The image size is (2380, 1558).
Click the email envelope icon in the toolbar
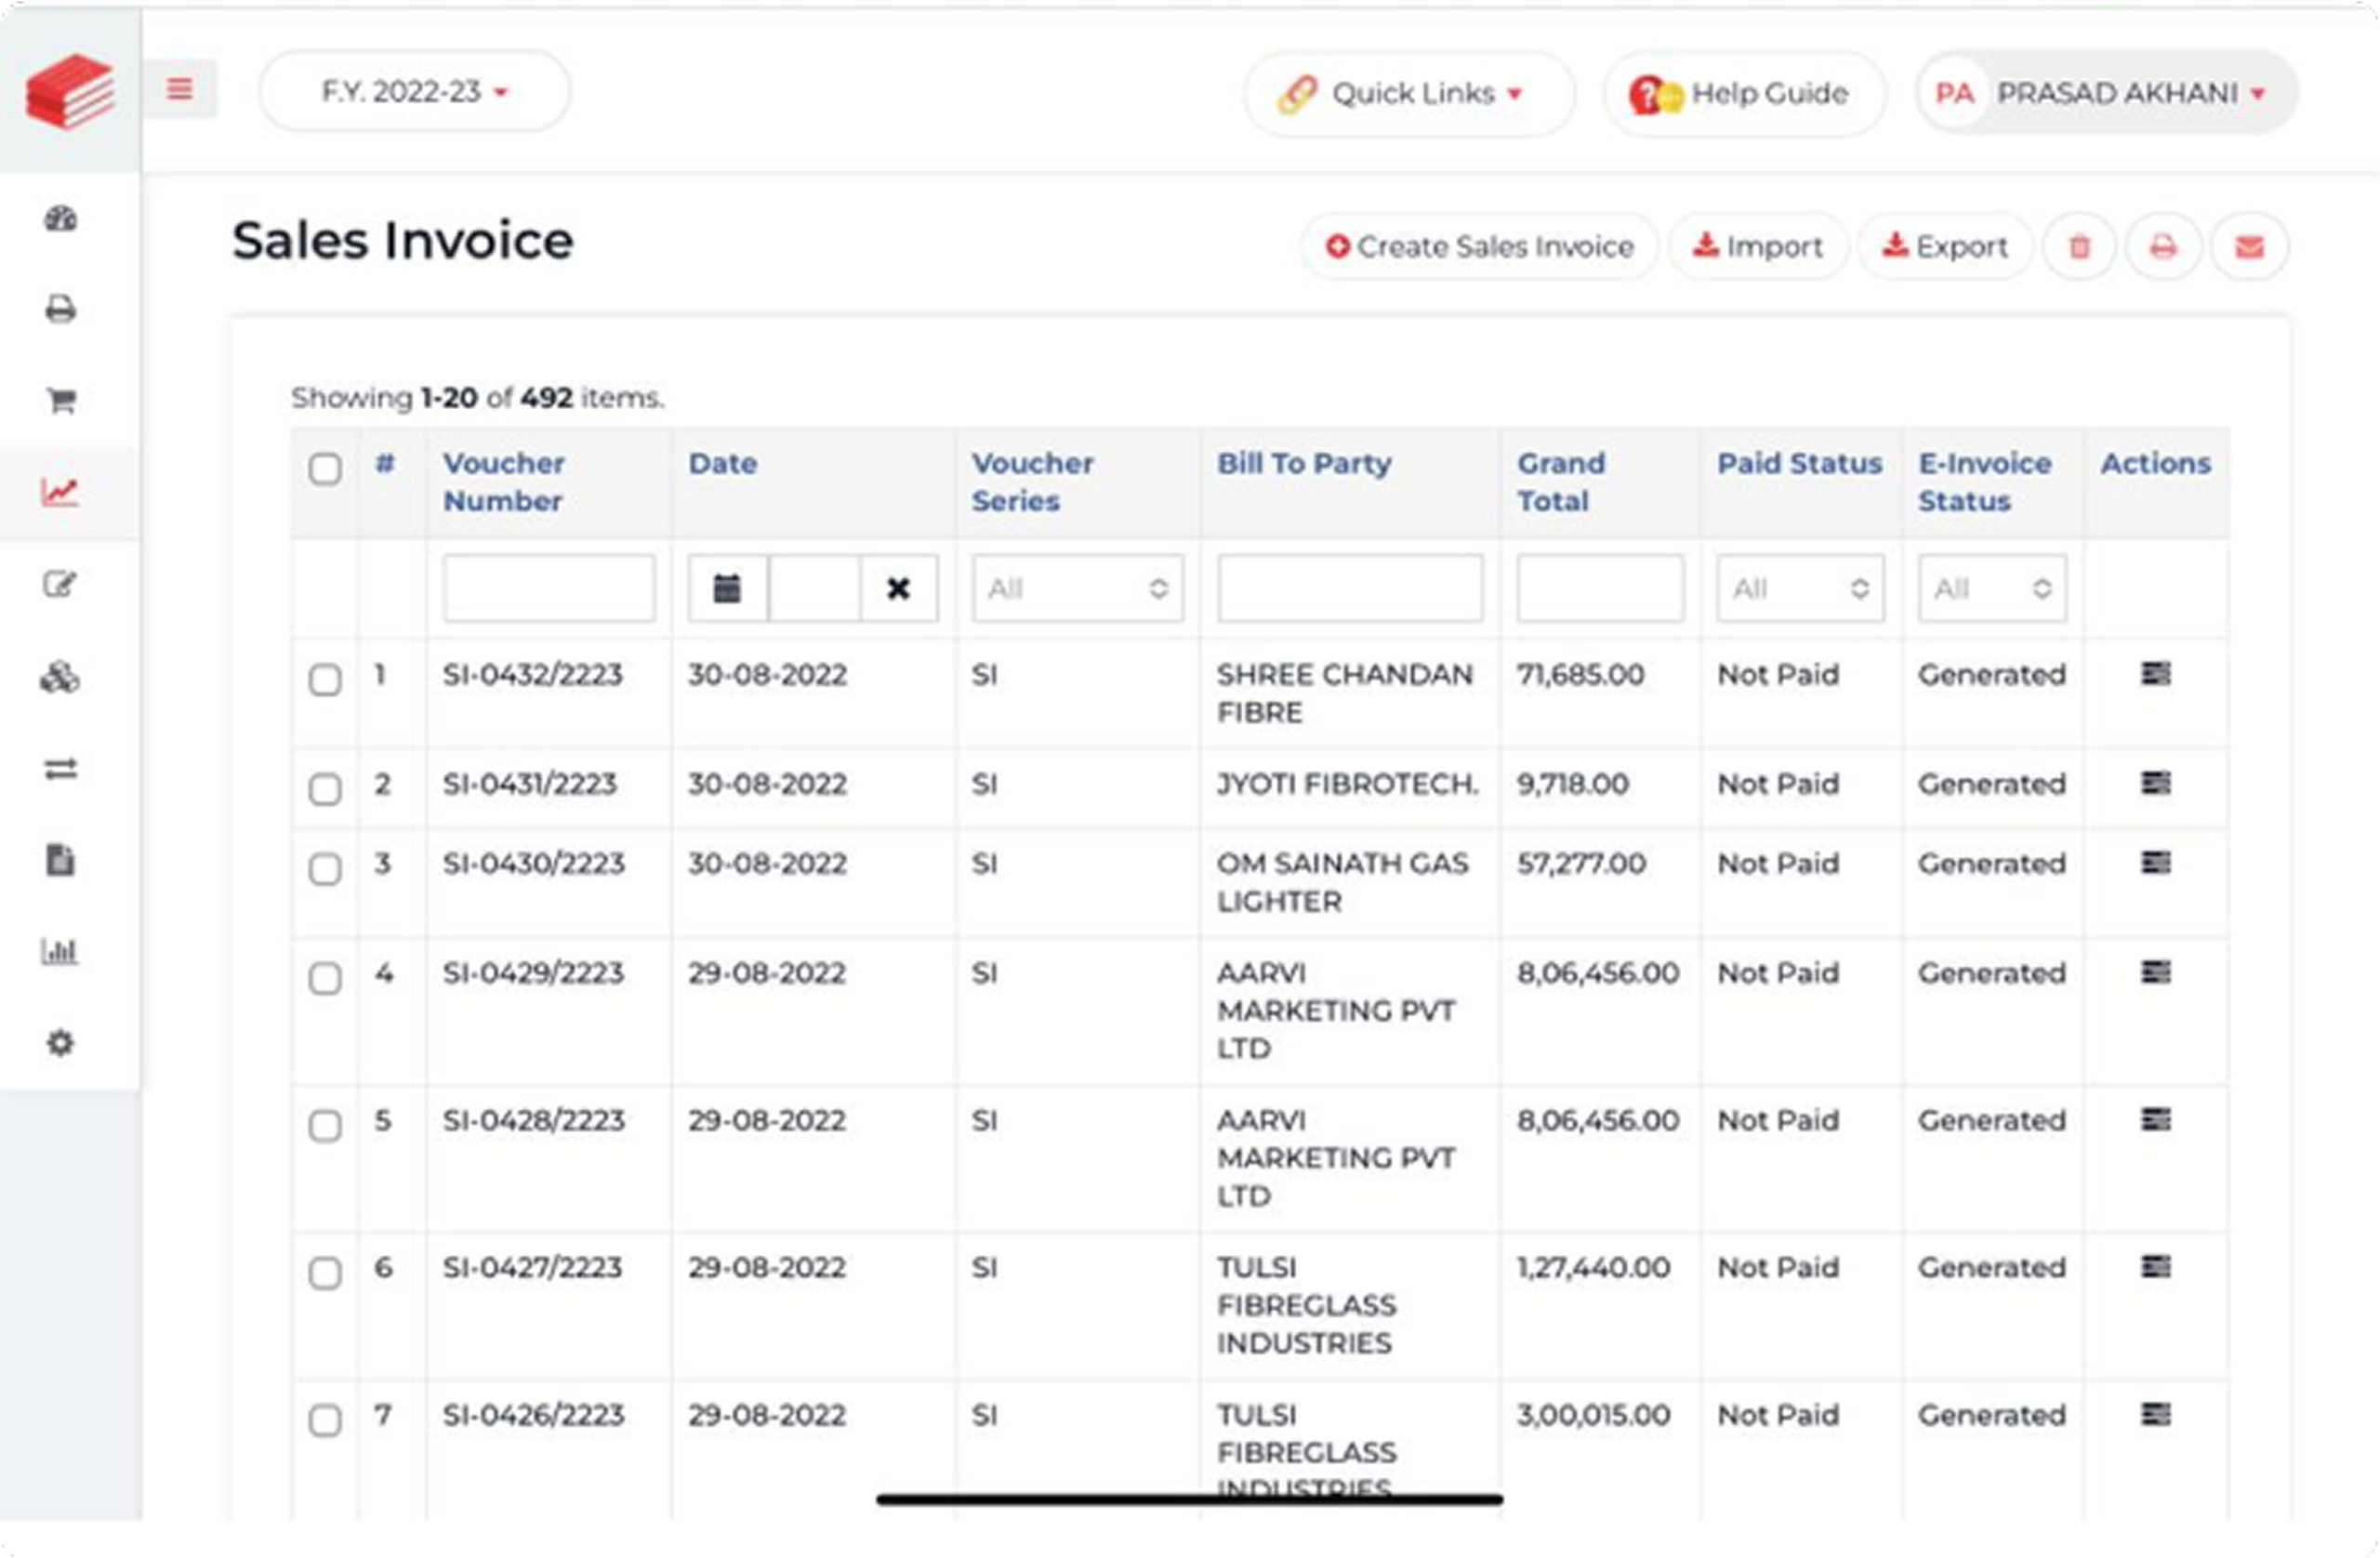[2250, 246]
